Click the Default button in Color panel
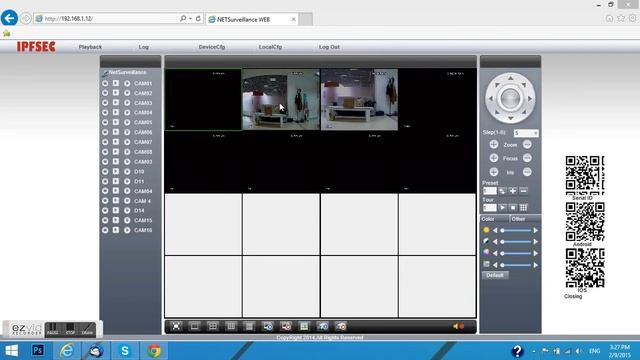This screenshot has width=640, height=360. point(495,276)
